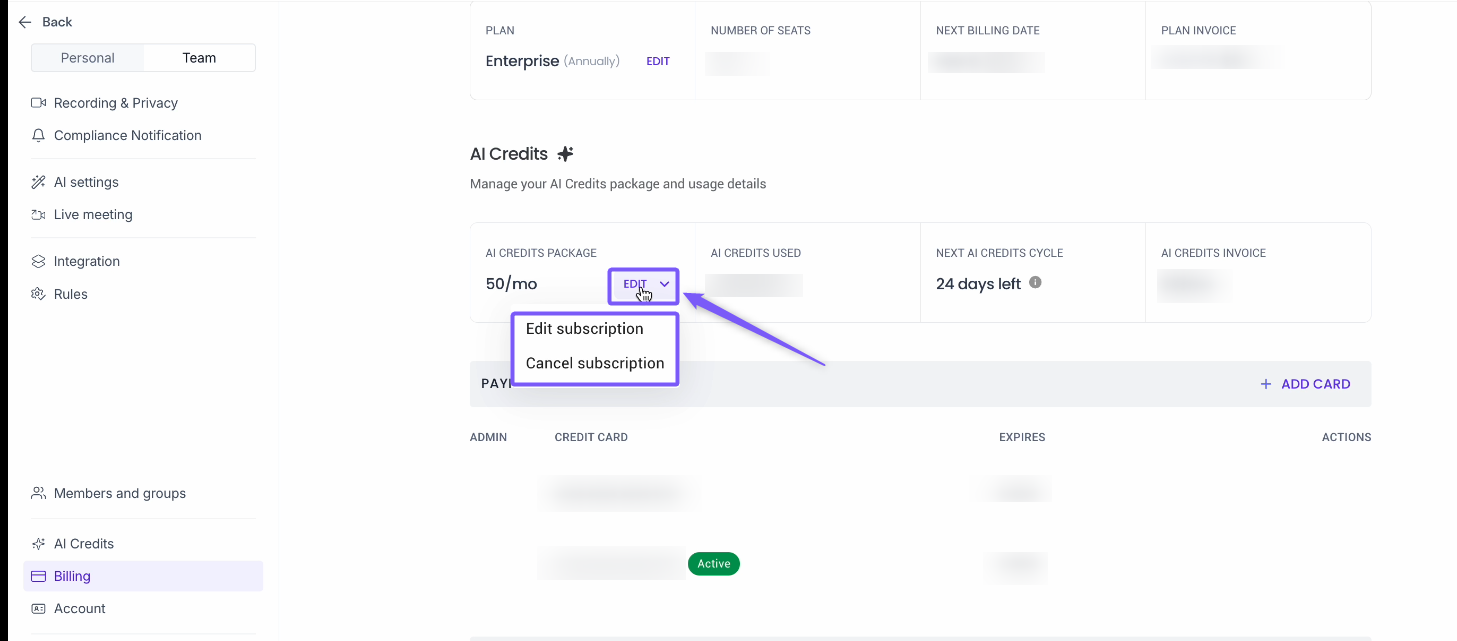Image resolution: width=1457 pixels, height=641 pixels.
Task: Click the info icon beside 24 days left
Action: (x=1035, y=283)
